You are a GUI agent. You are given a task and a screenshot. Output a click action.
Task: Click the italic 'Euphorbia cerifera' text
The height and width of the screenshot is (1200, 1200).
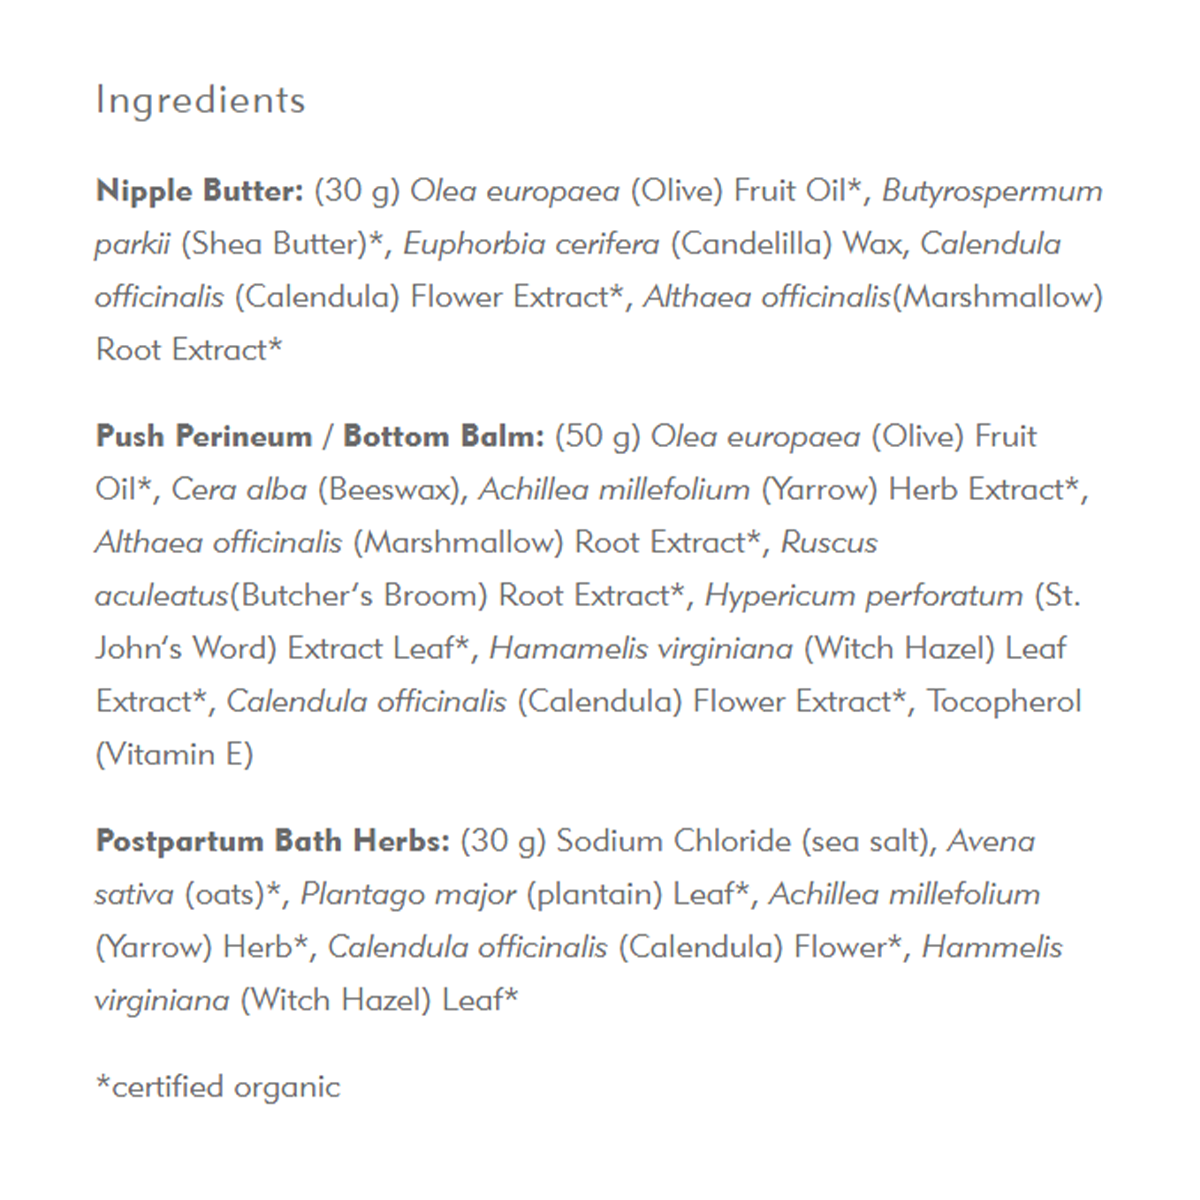tap(531, 244)
